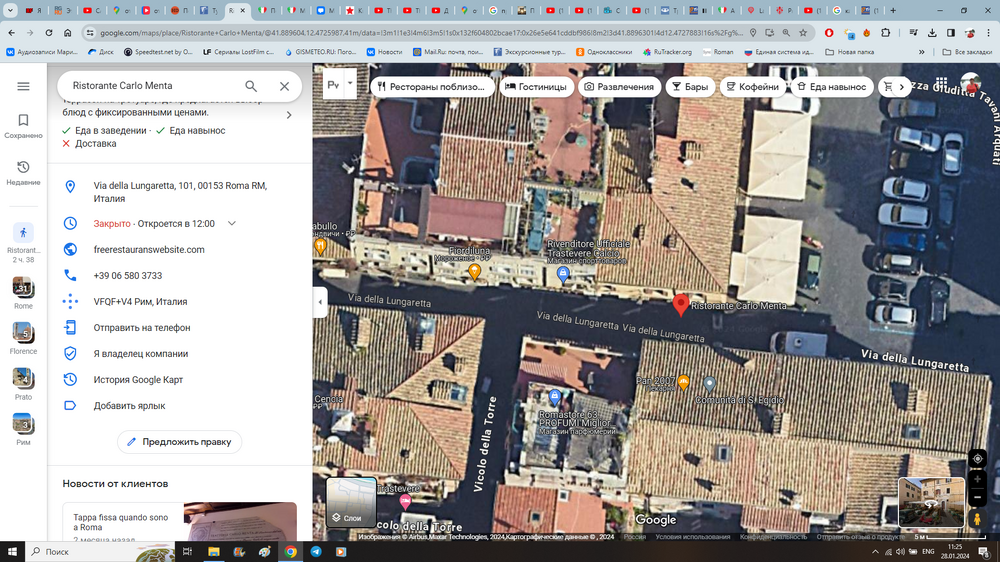Screen dimensions: 1000x562
Task: Click the Предложить правку button
Action: point(179,441)
